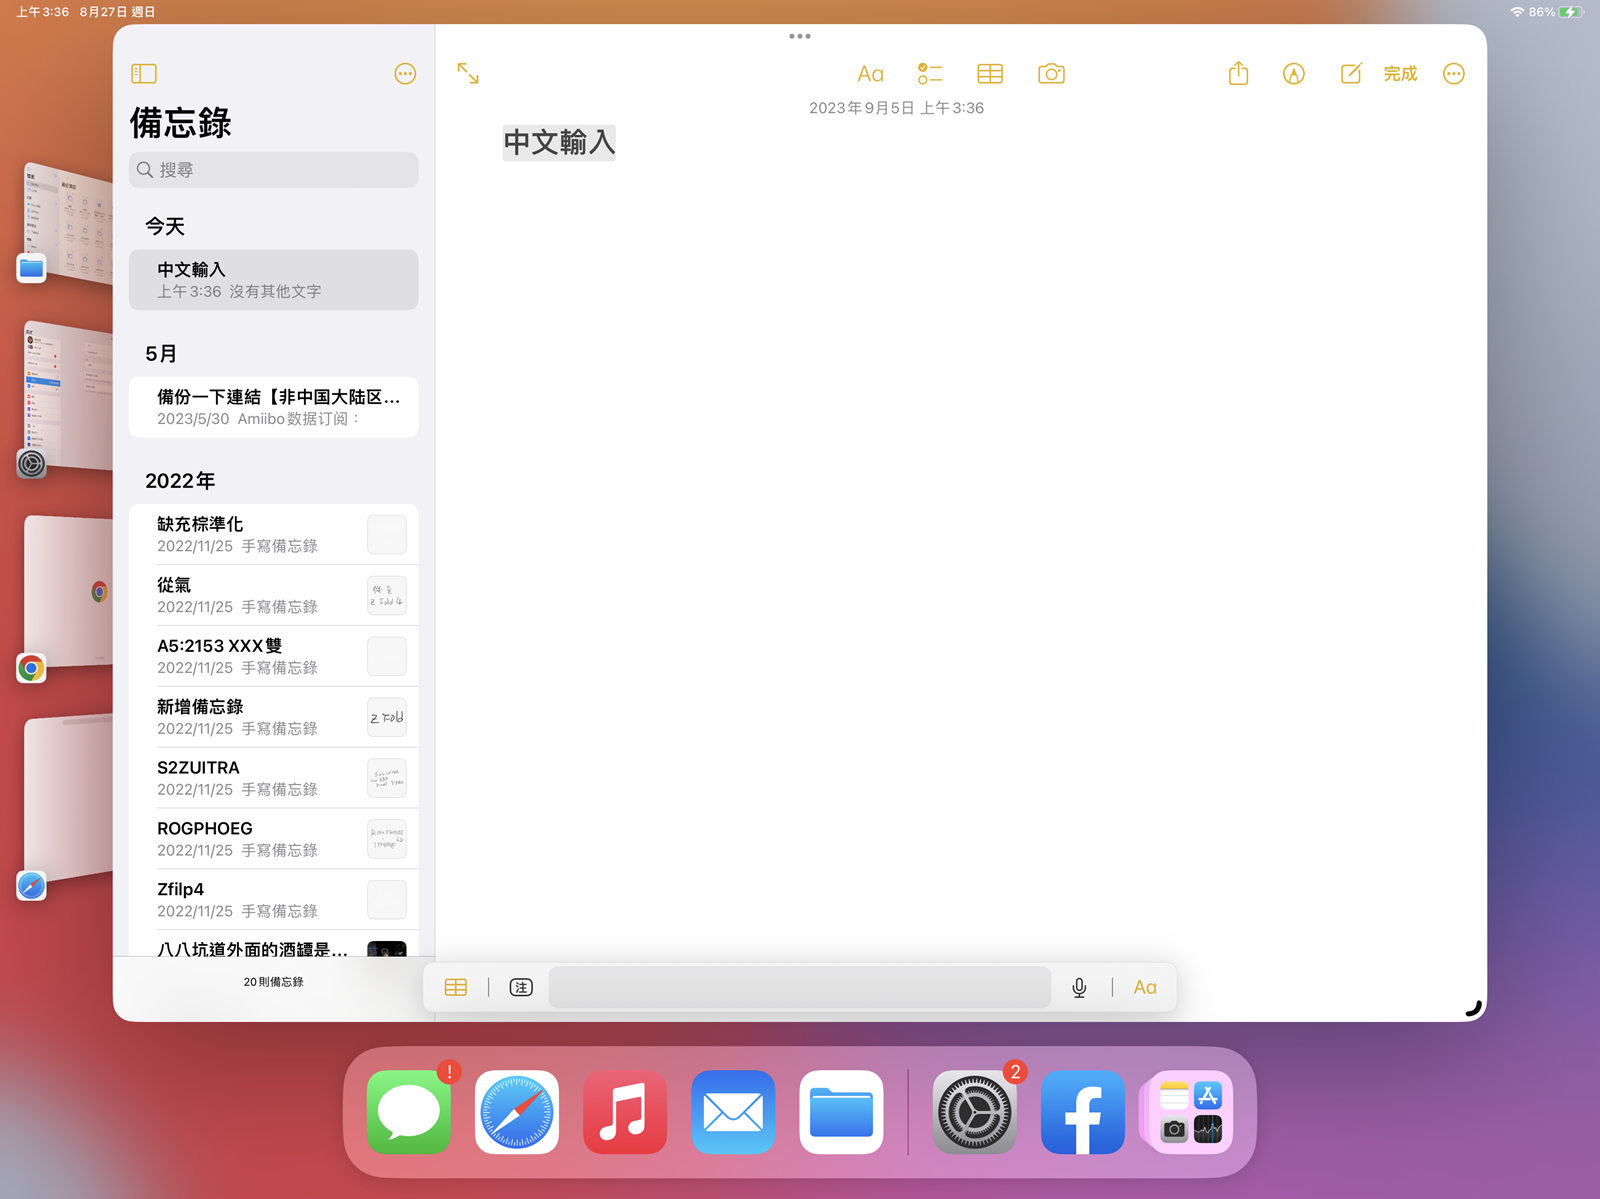Open the multitasking three-dot menu
The image size is (1600, 1199).
pos(800,37)
